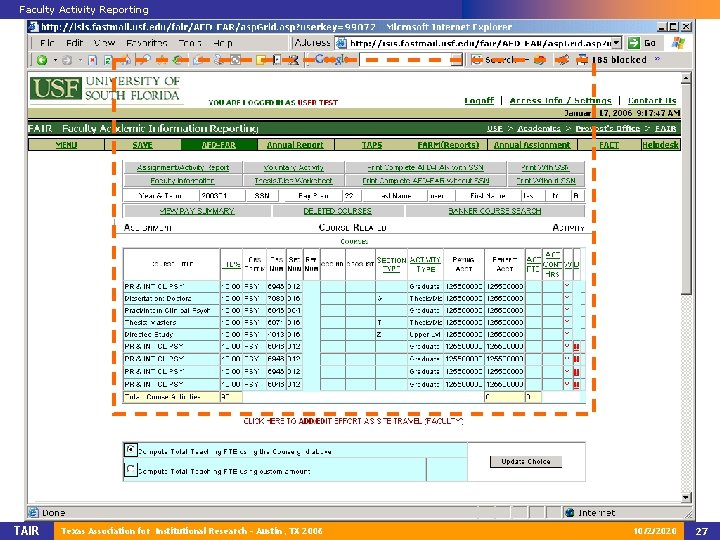
Task: Click the Logoff link
Action: click(479, 101)
